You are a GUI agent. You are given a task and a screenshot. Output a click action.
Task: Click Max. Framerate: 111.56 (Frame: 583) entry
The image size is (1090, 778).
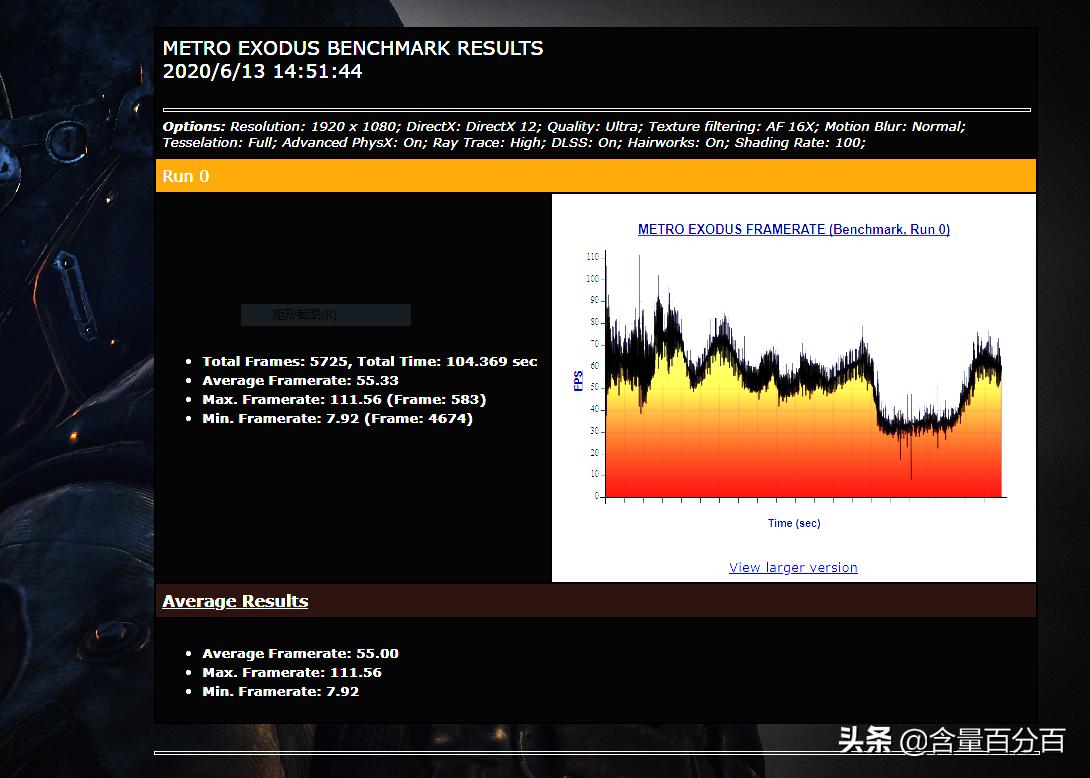point(344,400)
